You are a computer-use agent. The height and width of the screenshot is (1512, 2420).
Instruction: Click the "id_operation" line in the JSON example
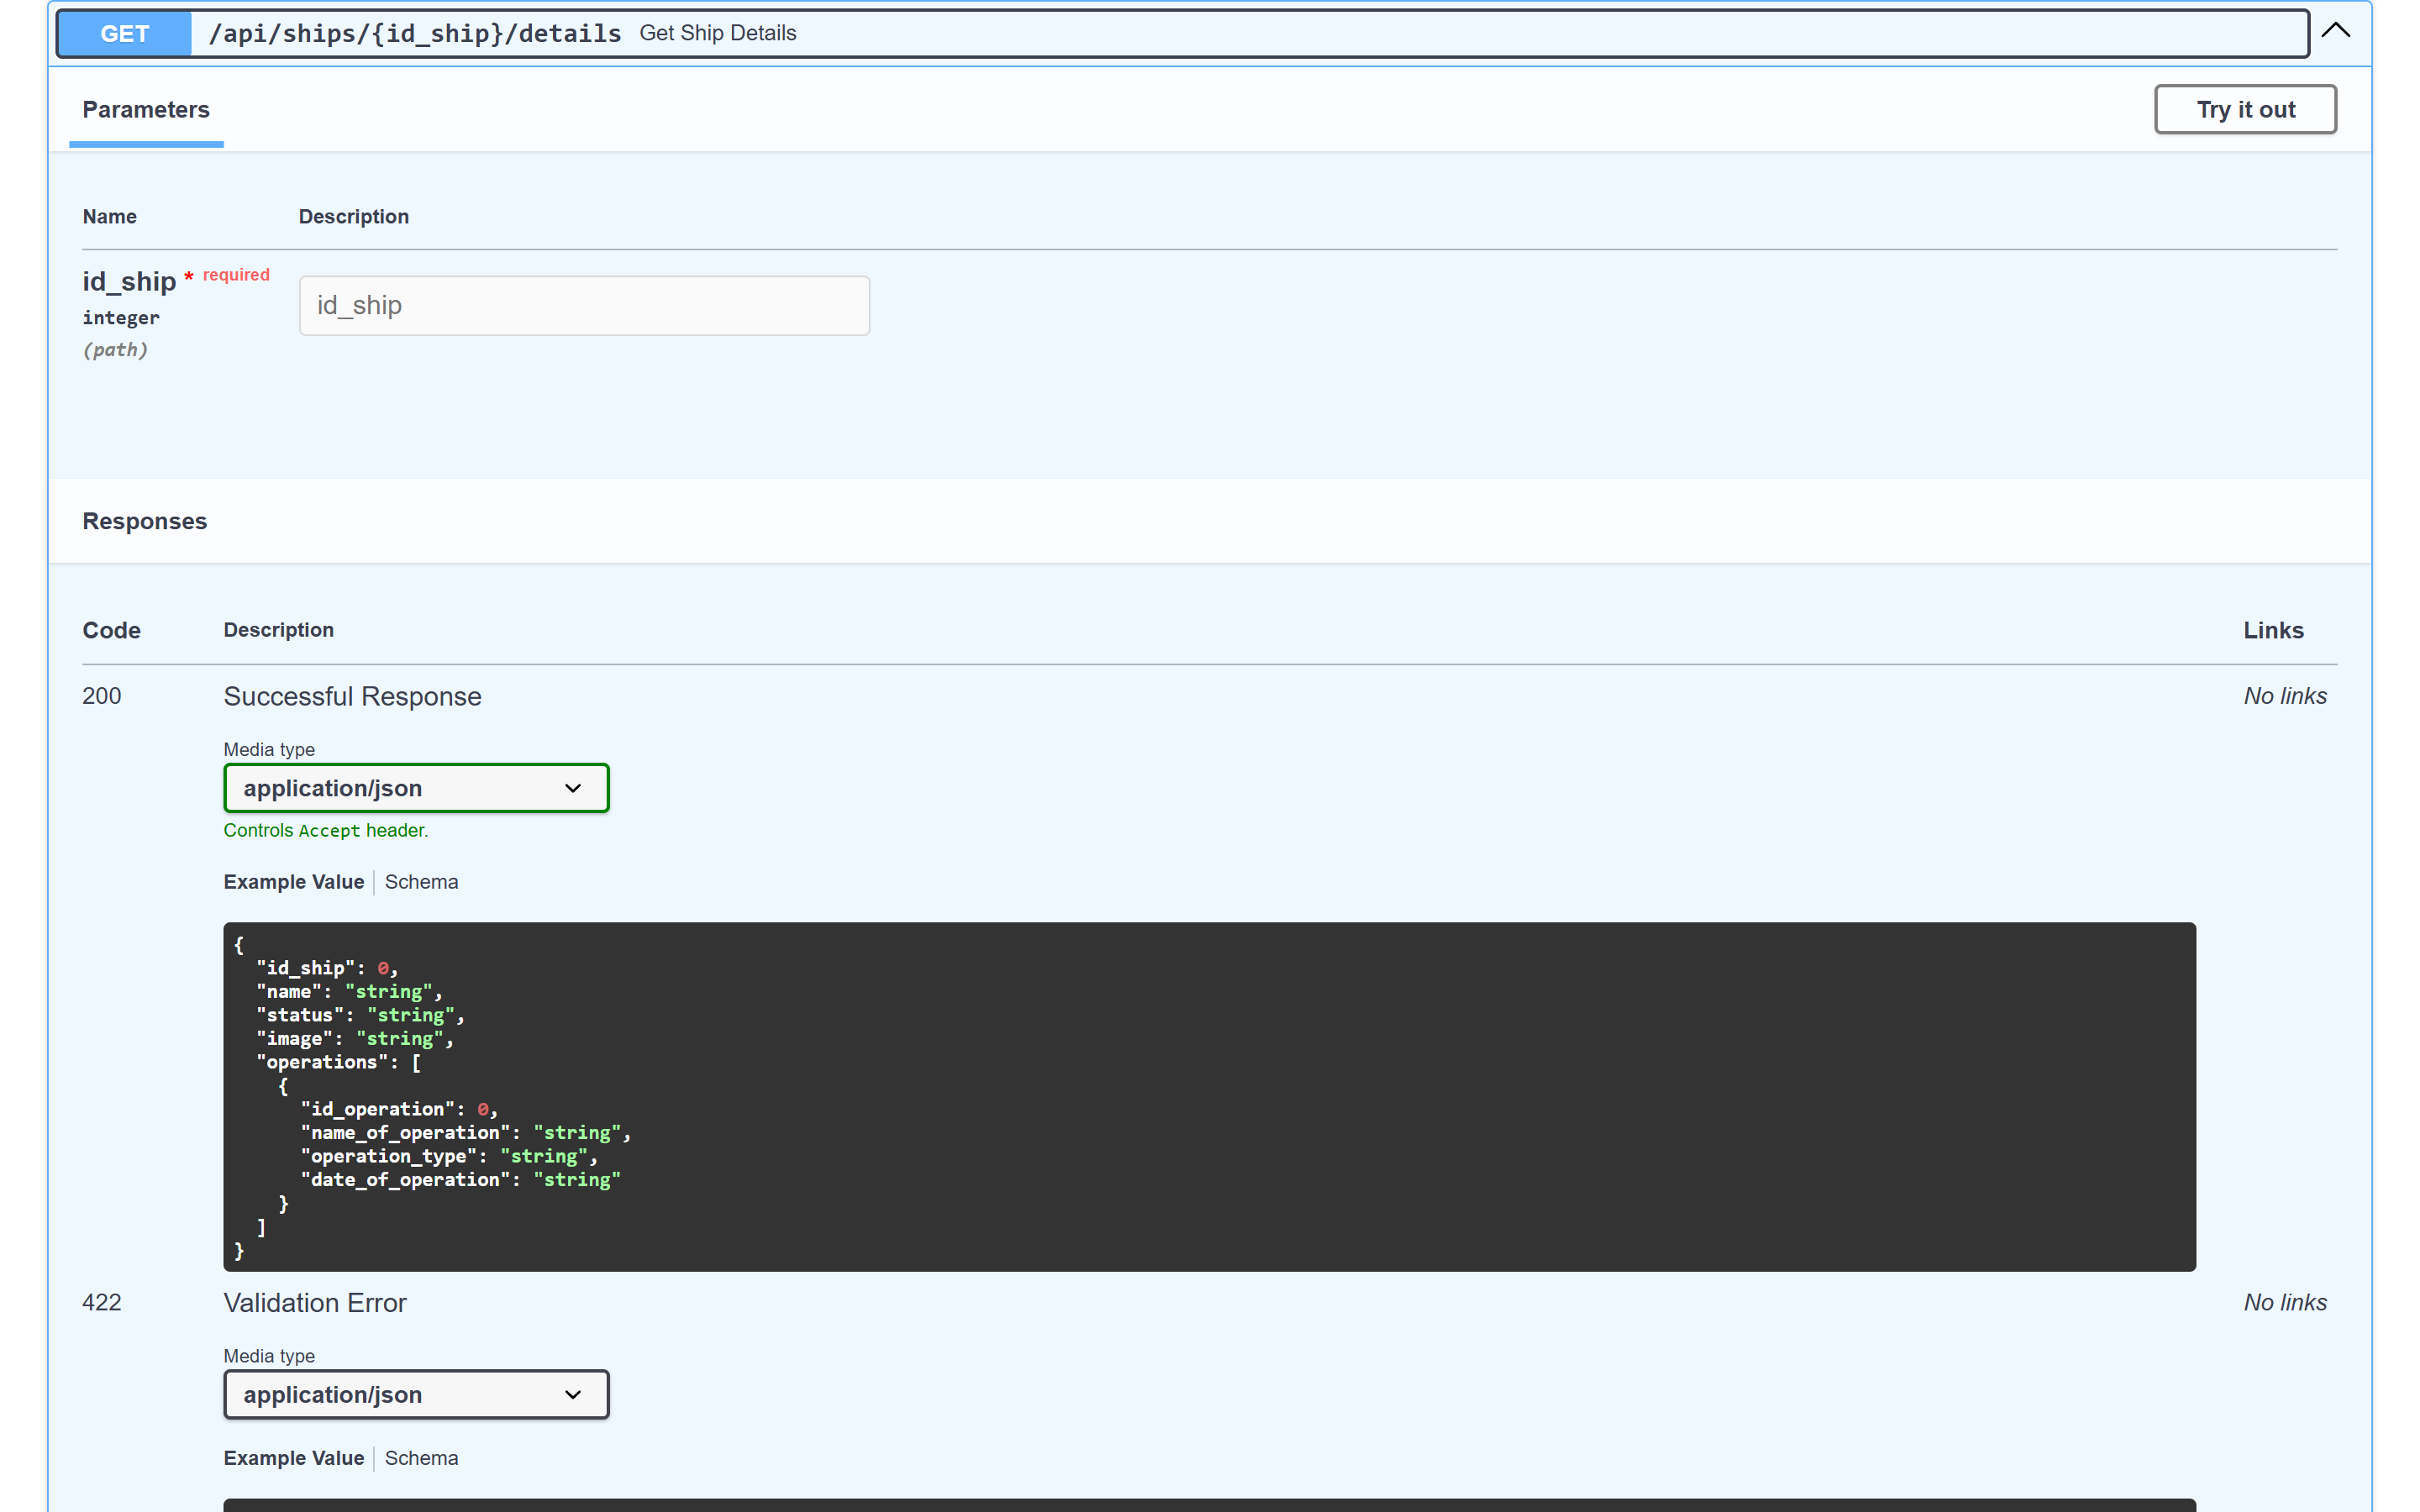[399, 1109]
